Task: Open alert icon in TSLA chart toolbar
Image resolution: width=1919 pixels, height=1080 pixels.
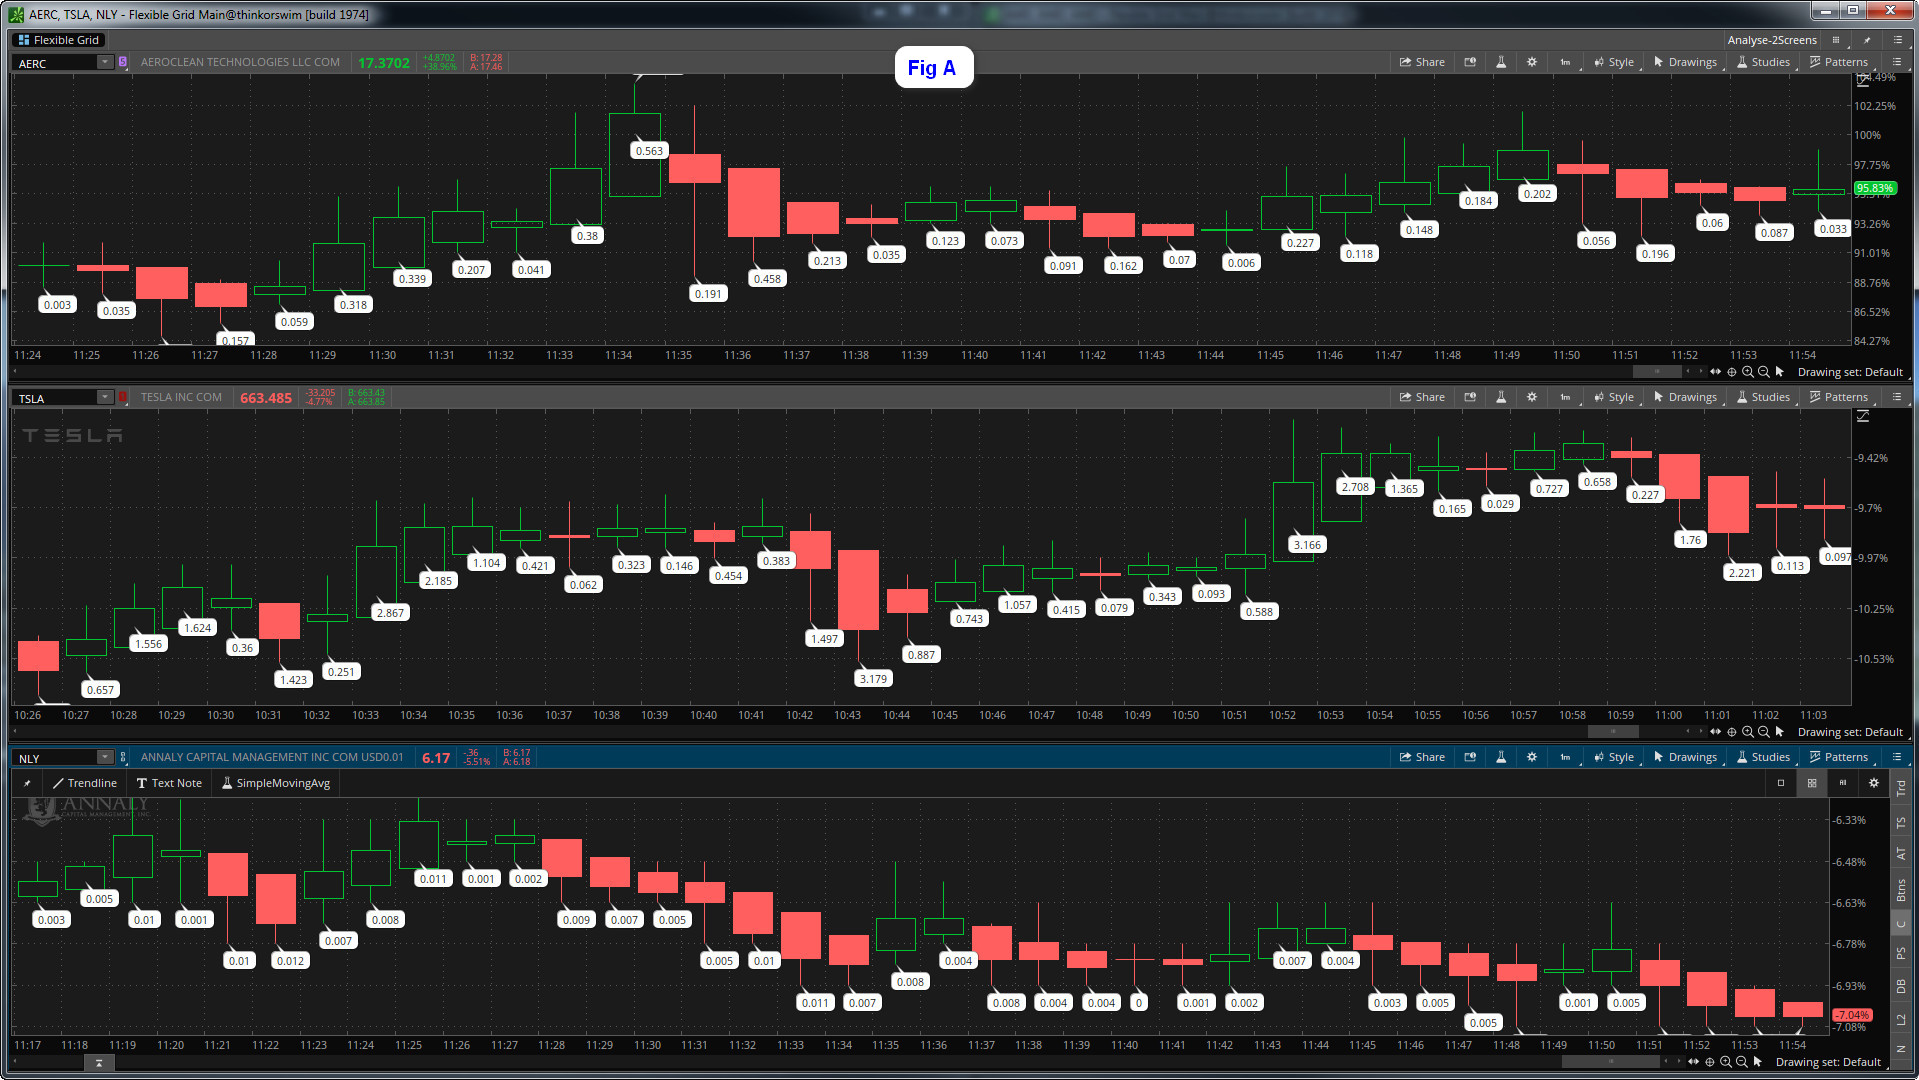Action: click(1470, 397)
